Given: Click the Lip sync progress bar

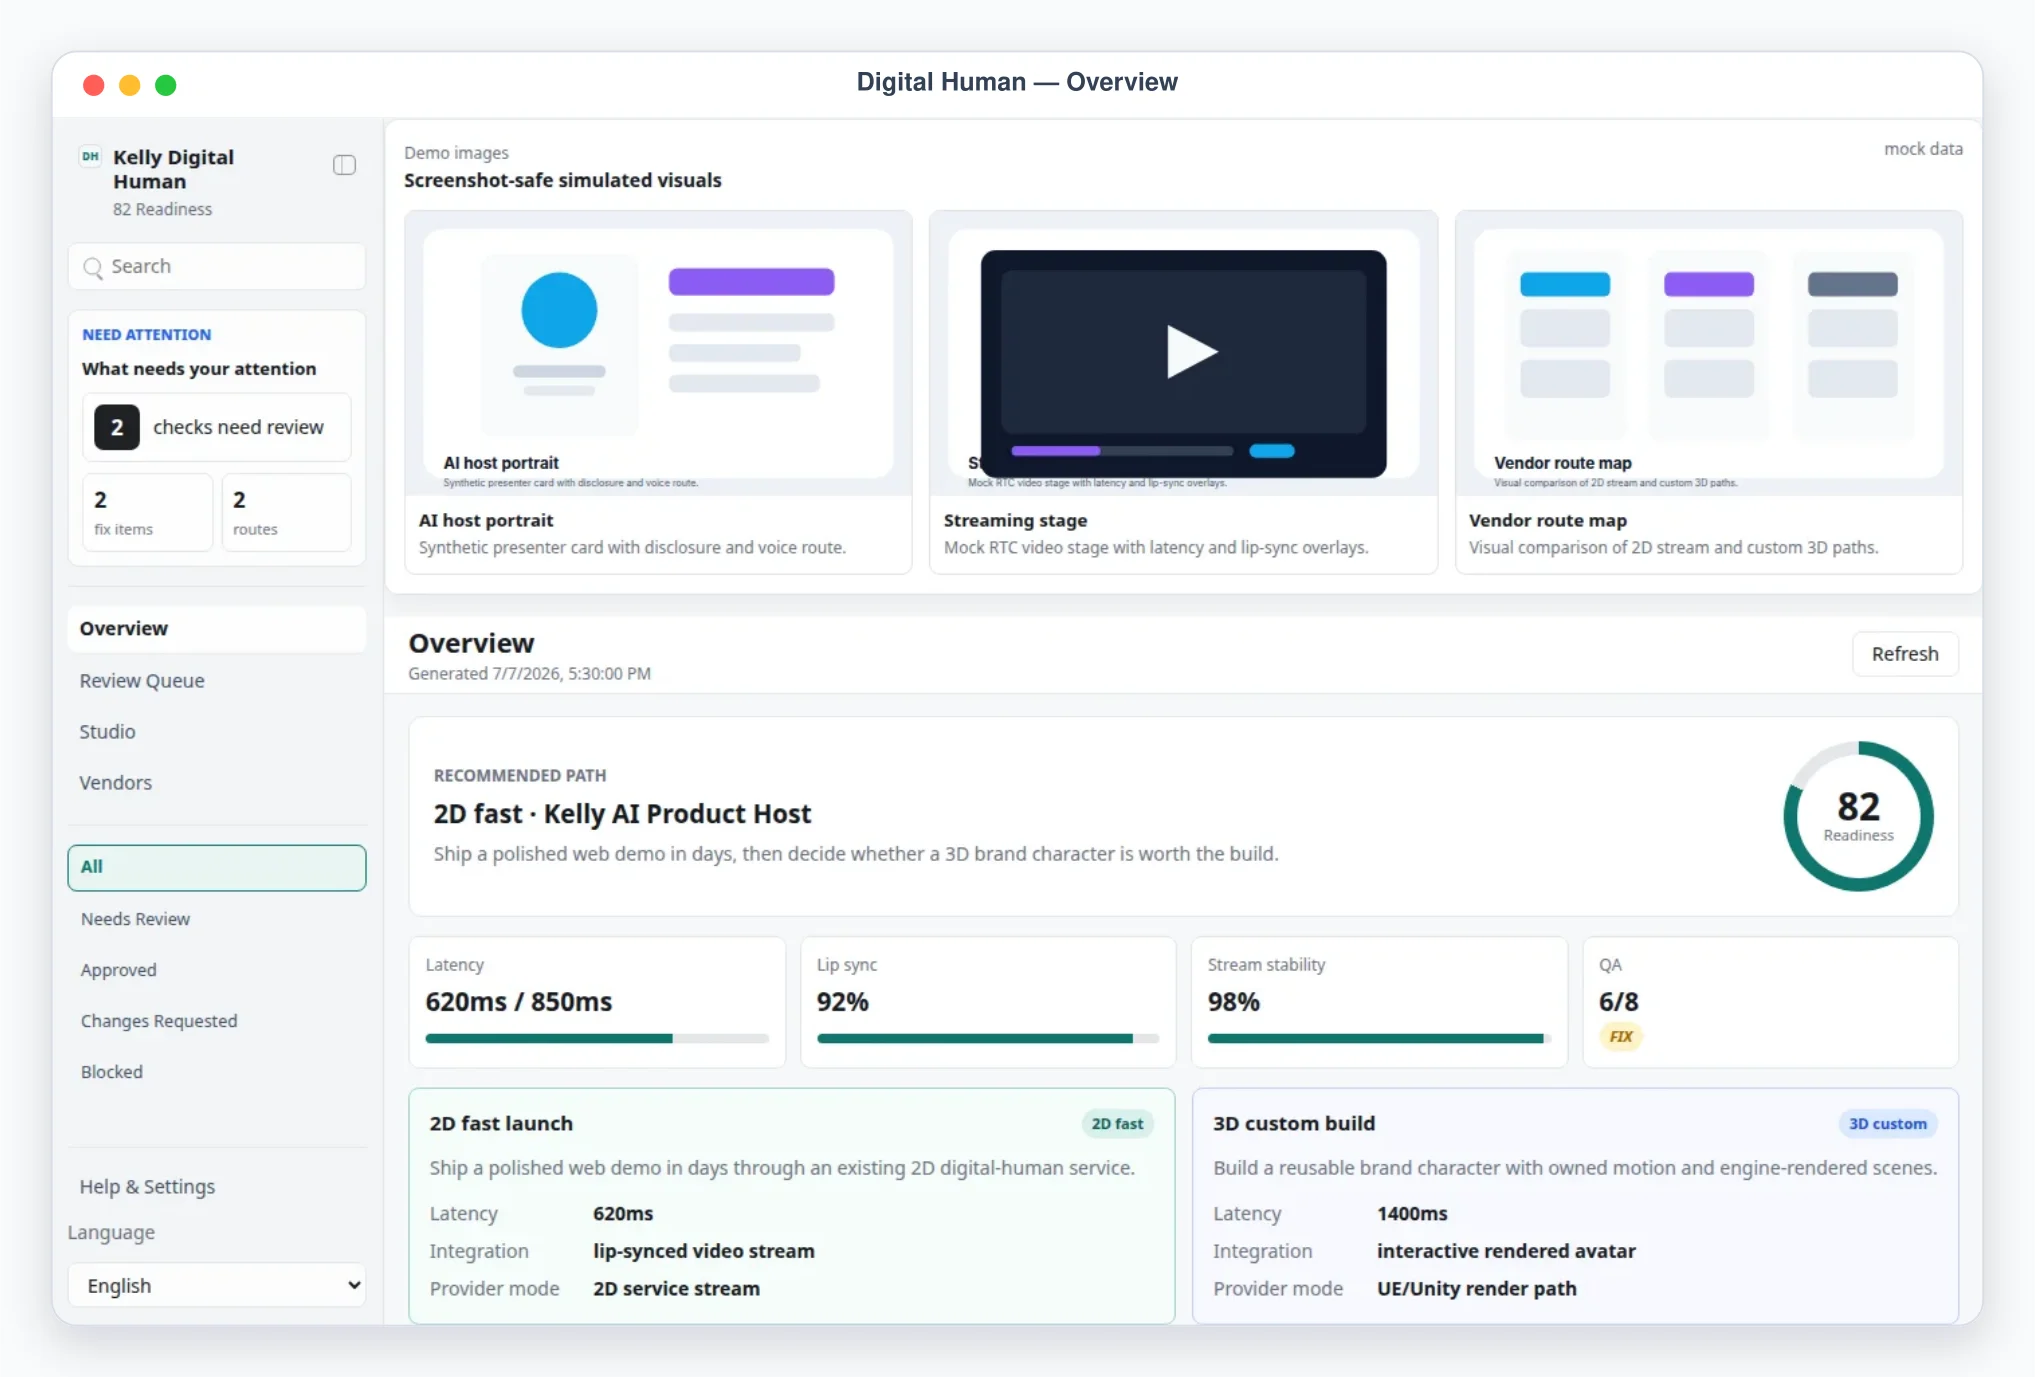Looking at the screenshot, I should [988, 1039].
